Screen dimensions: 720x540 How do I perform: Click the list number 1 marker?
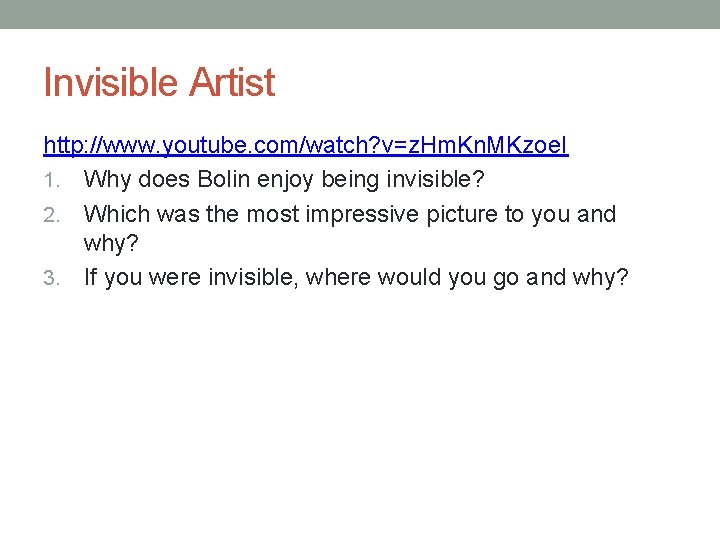coord(51,181)
